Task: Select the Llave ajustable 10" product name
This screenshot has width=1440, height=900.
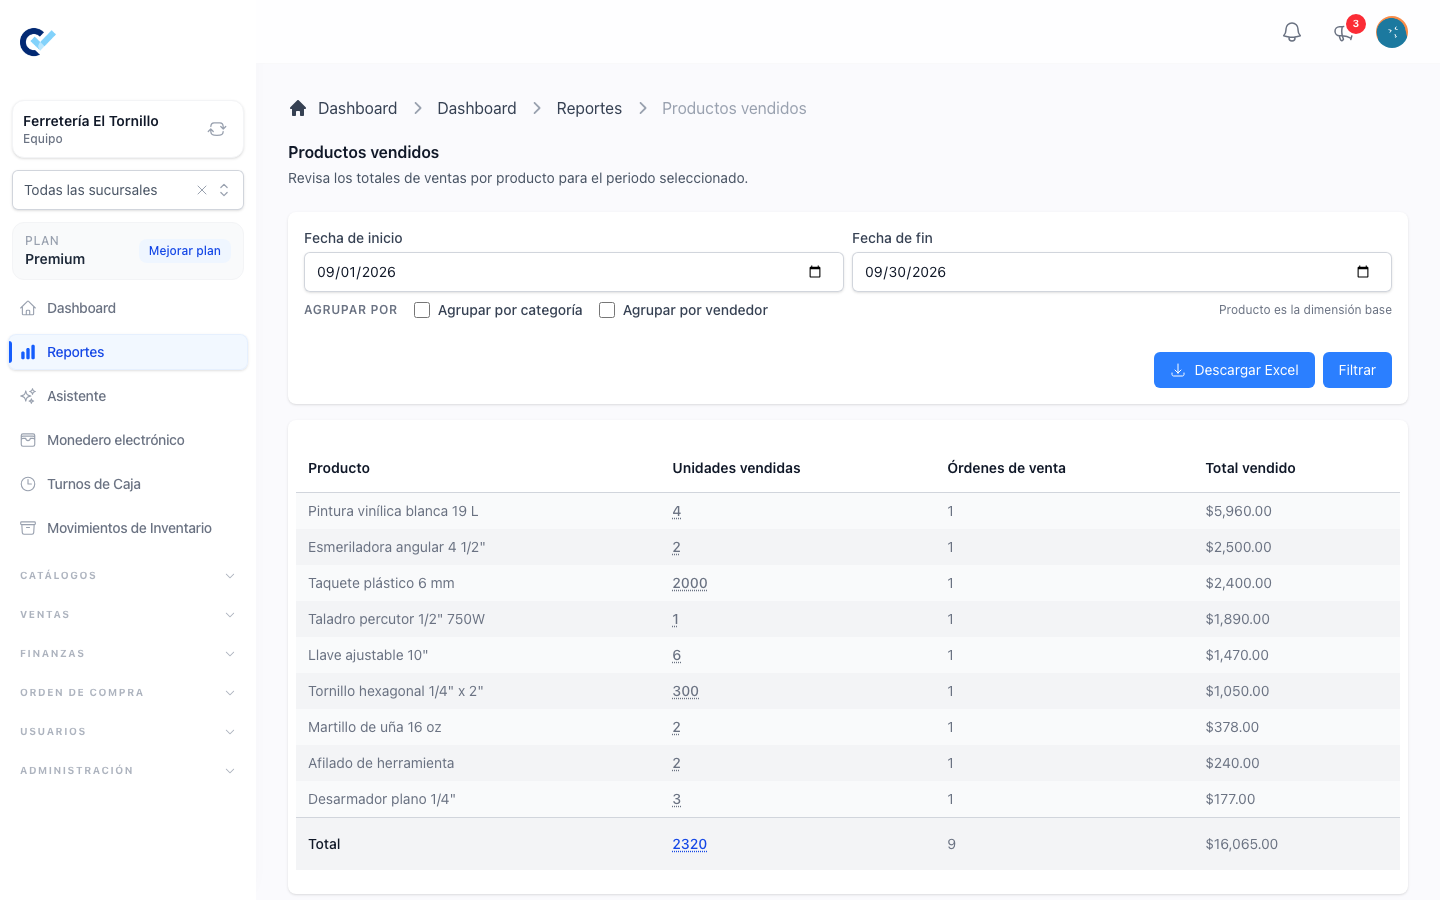Action: tap(368, 655)
